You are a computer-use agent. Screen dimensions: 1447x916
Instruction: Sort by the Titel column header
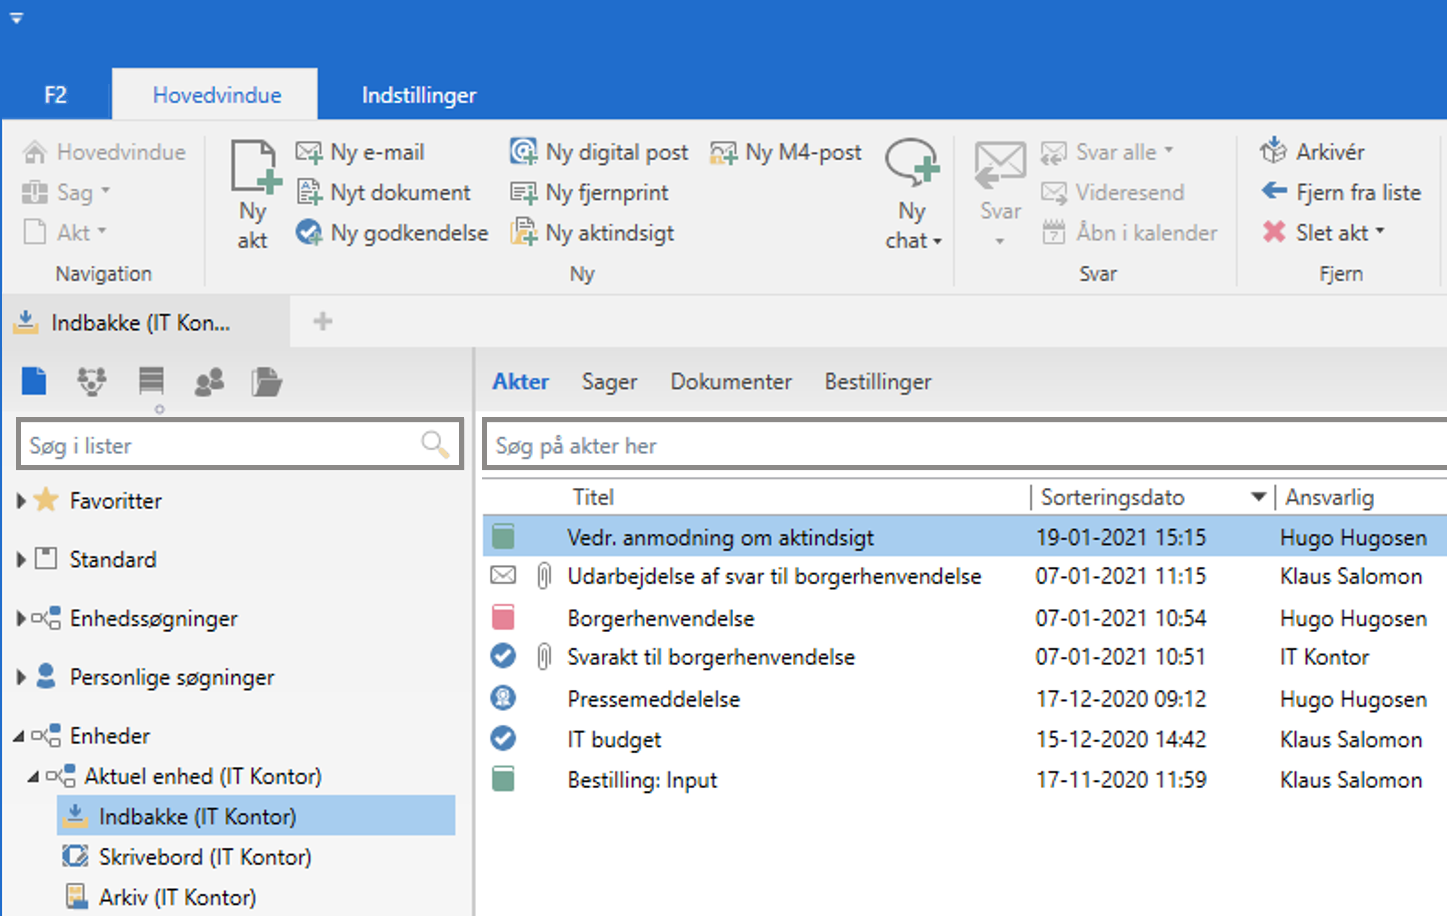point(593,497)
